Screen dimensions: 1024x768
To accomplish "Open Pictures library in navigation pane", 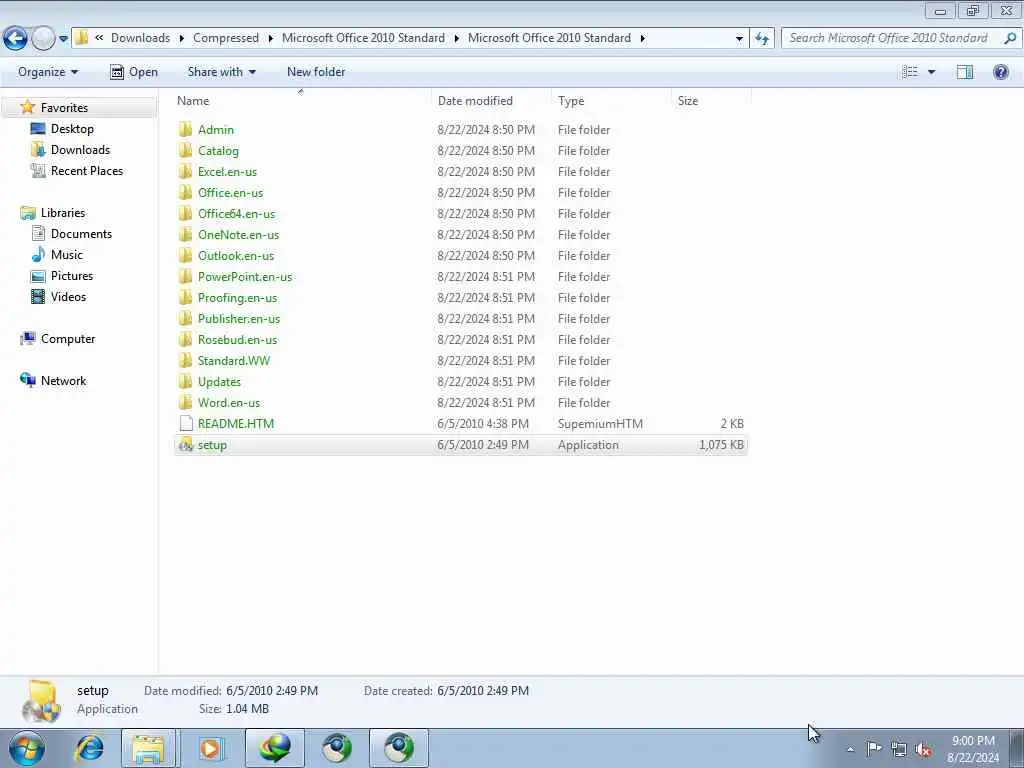I will click(72, 276).
